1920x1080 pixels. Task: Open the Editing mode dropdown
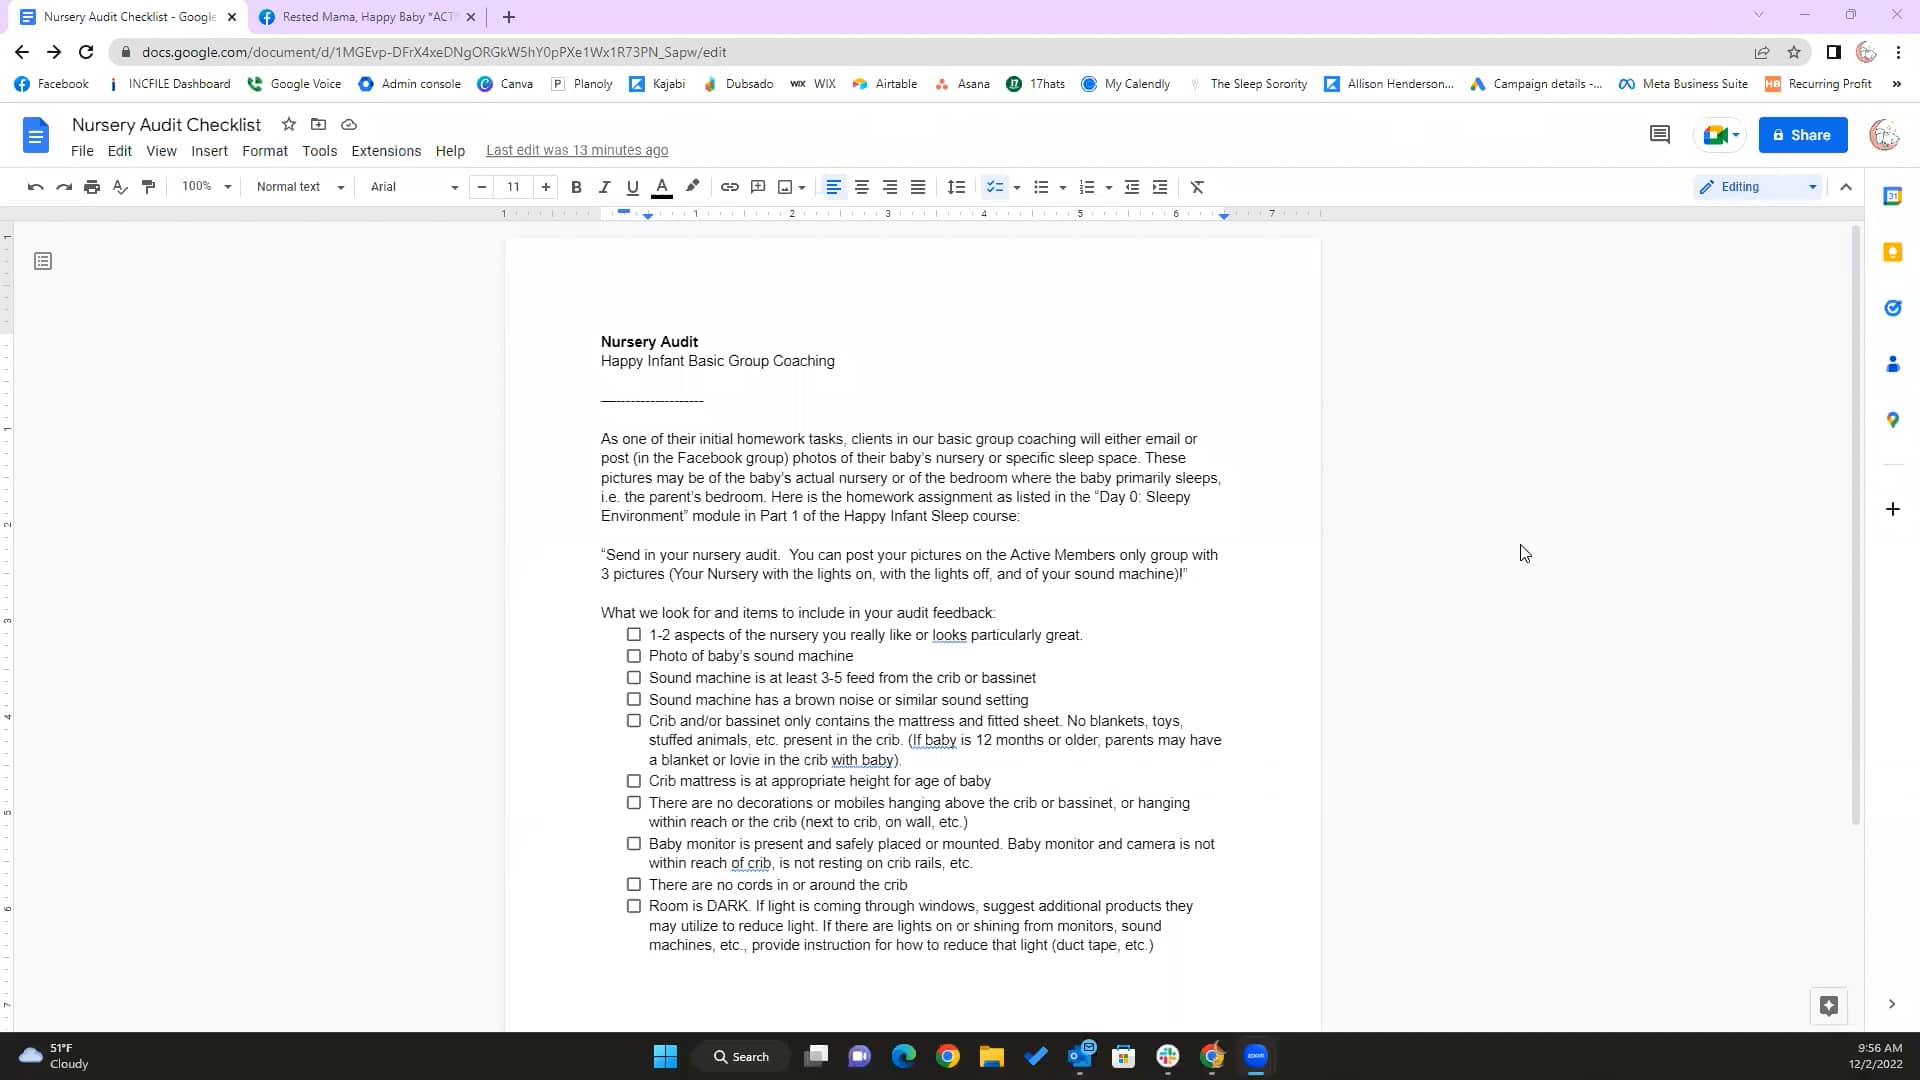pos(1757,187)
